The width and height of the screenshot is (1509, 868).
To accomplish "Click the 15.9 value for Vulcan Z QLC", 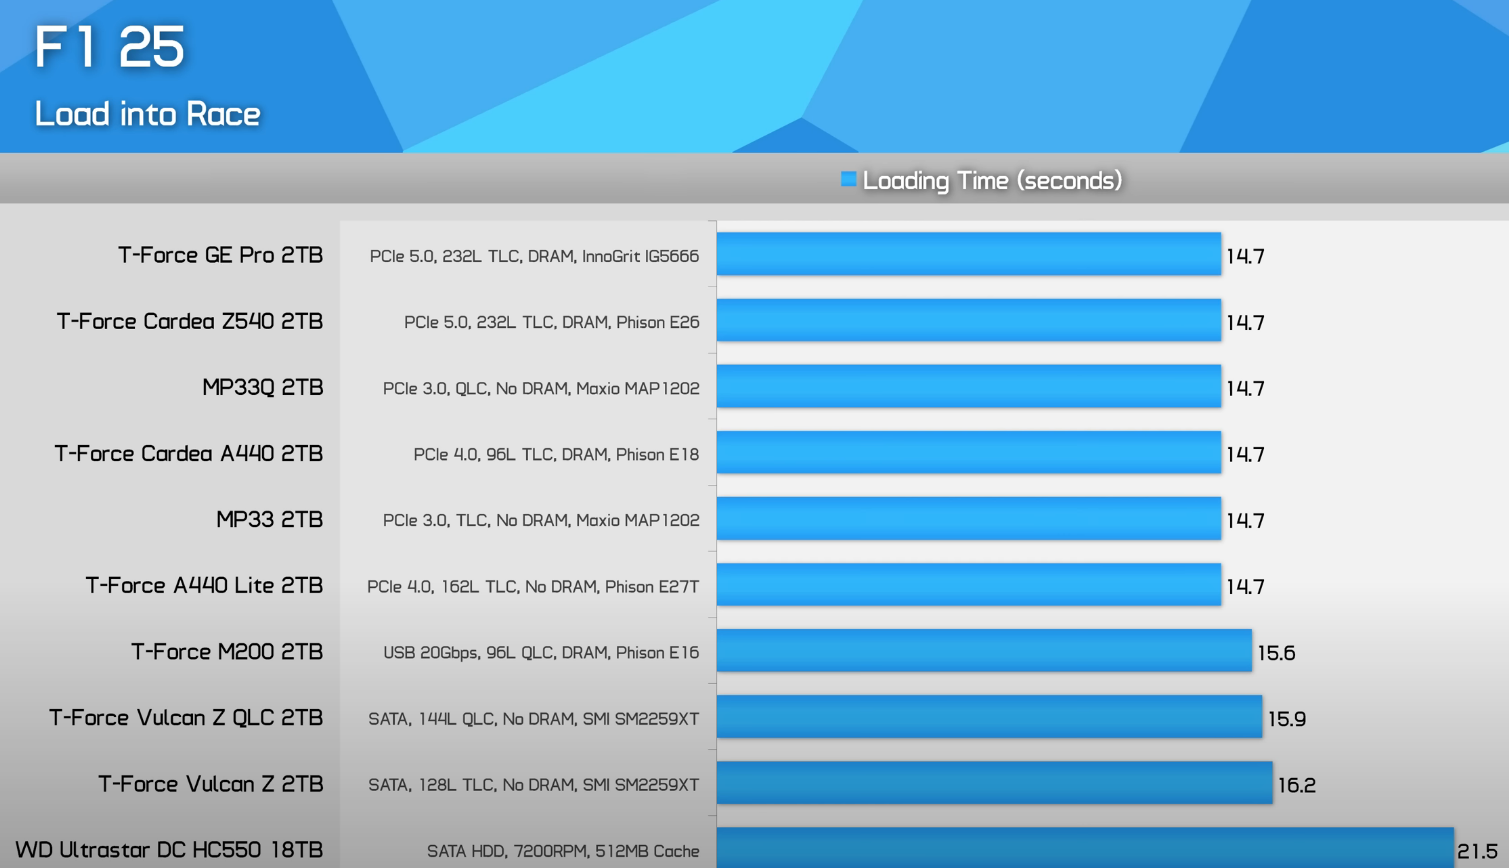I will click(x=1287, y=719).
